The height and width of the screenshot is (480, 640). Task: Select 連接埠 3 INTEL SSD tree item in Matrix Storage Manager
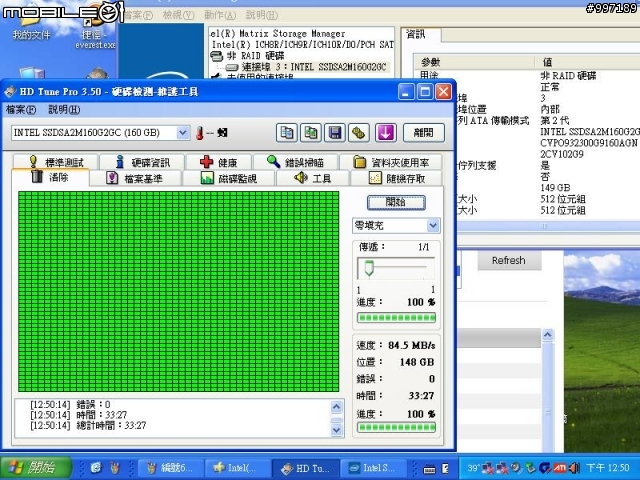(x=313, y=67)
